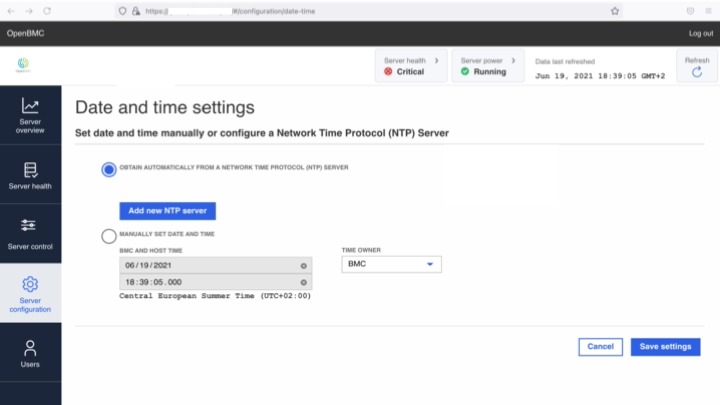Clear the date field with its X icon
The image size is (720, 405).
tap(304, 266)
